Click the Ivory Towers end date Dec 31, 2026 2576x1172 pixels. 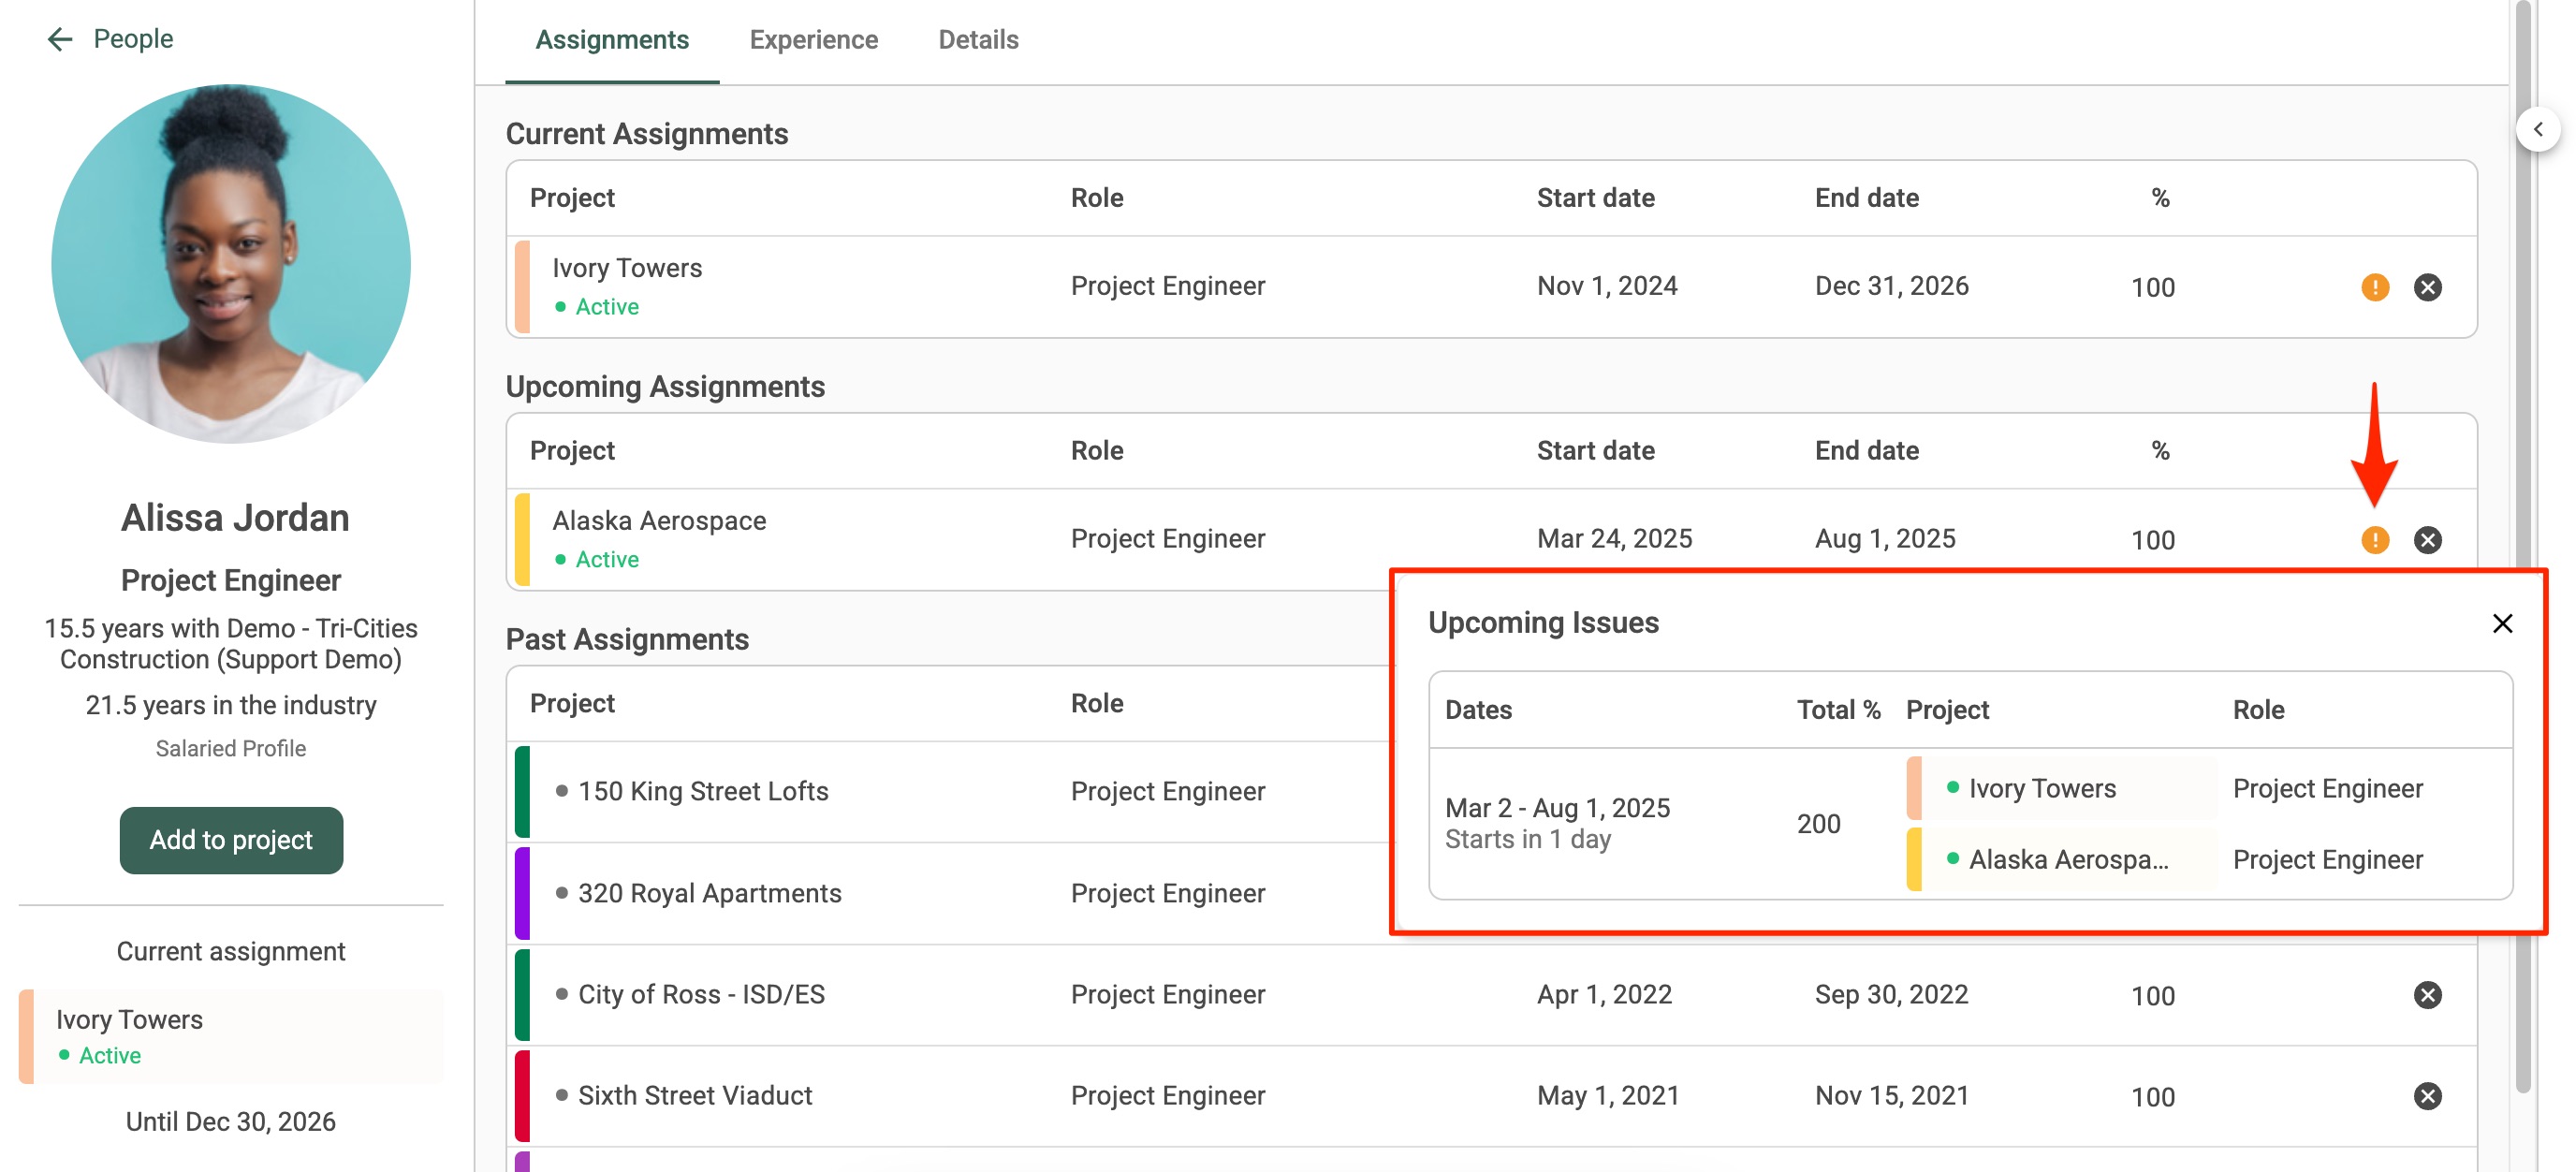pos(1891,286)
